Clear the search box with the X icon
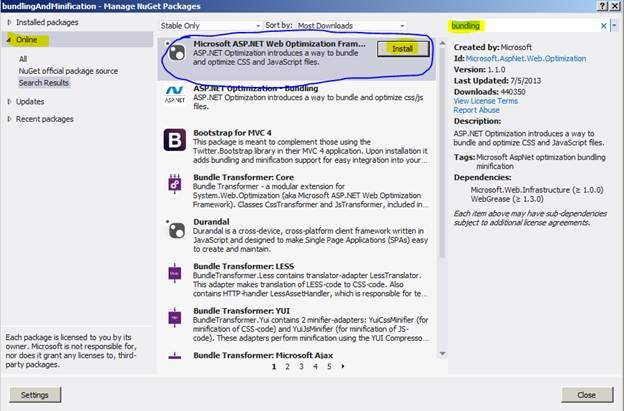 point(603,26)
